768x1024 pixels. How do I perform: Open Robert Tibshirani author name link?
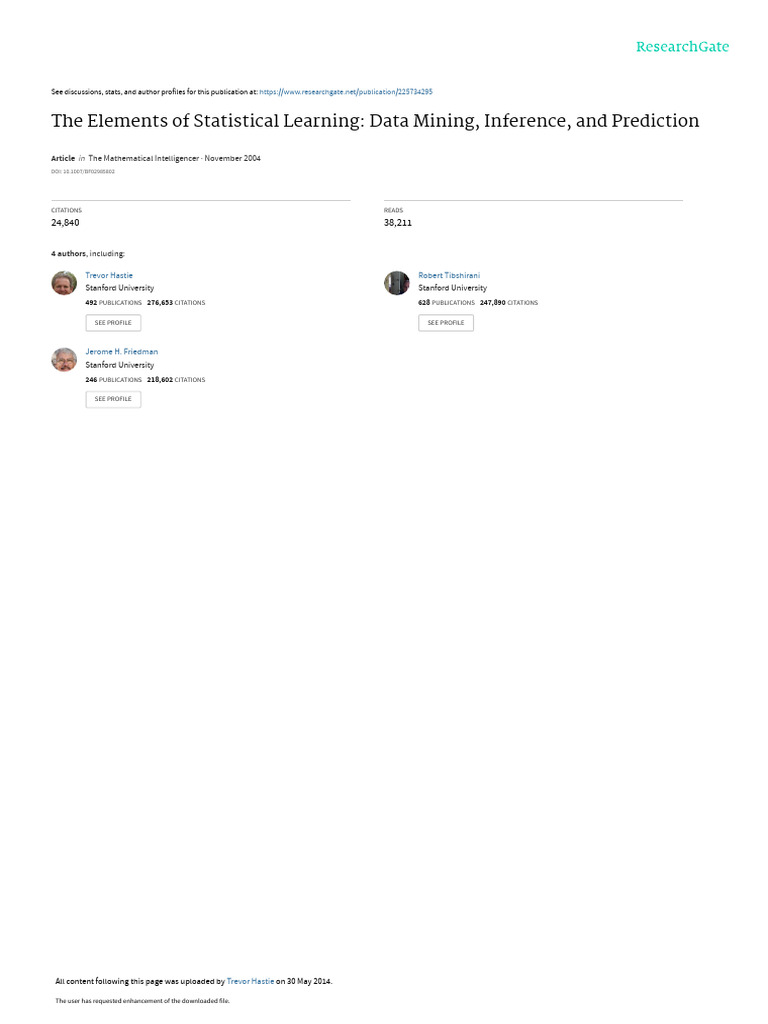pyautogui.click(x=449, y=276)
